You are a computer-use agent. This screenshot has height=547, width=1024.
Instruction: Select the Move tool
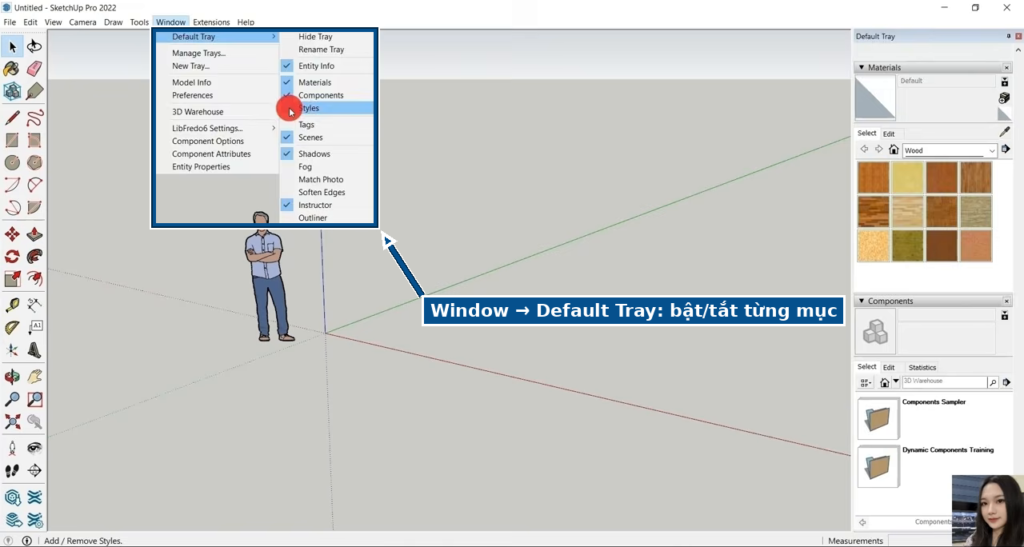(12, 234)
